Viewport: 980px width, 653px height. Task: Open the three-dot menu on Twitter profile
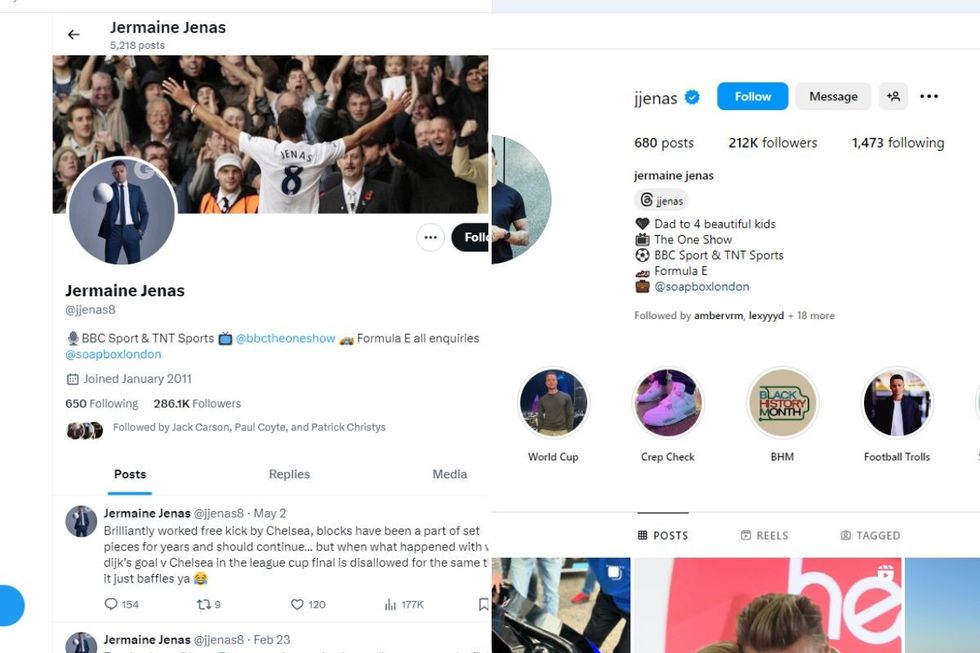tap(431, 237)
